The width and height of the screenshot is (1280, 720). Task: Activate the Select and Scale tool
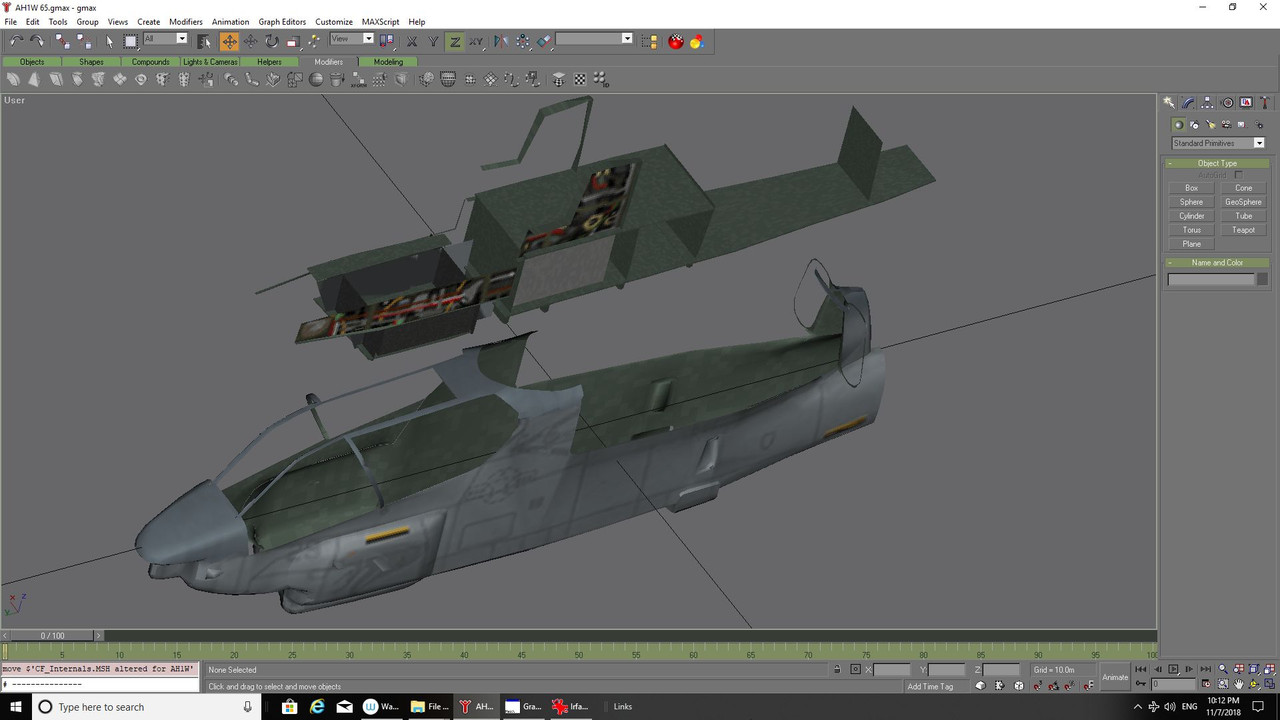tap(293, 41)
